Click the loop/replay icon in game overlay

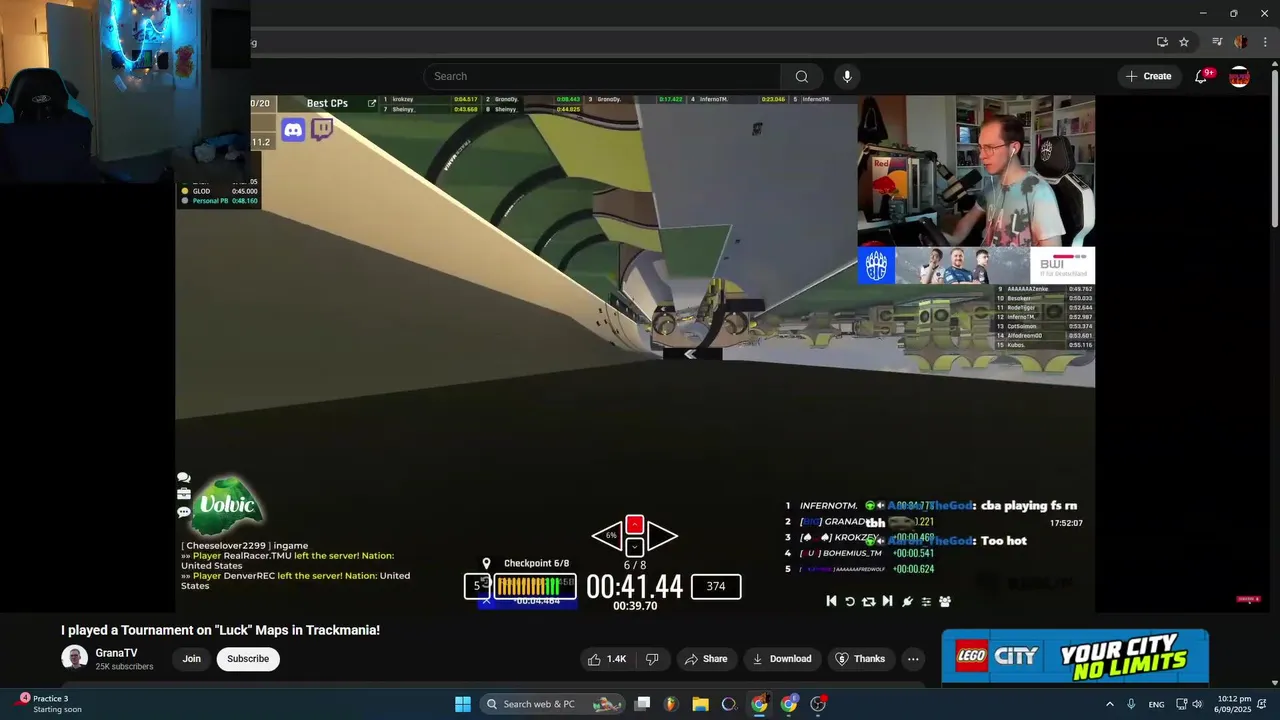coord(868,601)
